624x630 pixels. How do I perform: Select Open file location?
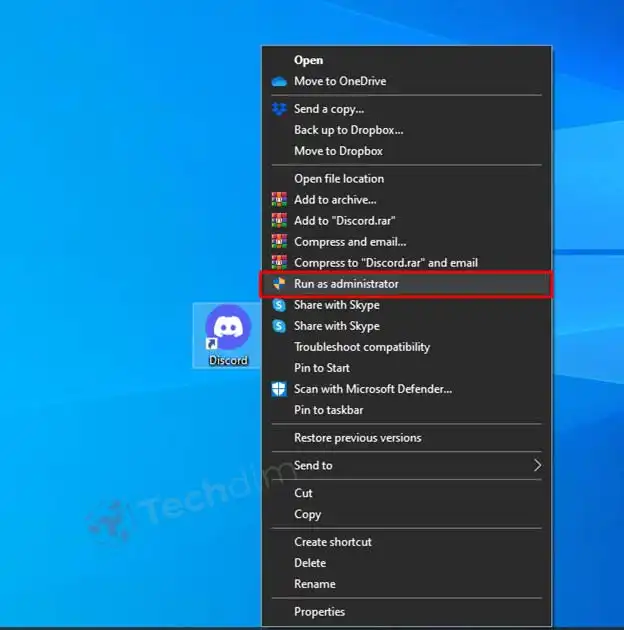(x=338, y=179)
